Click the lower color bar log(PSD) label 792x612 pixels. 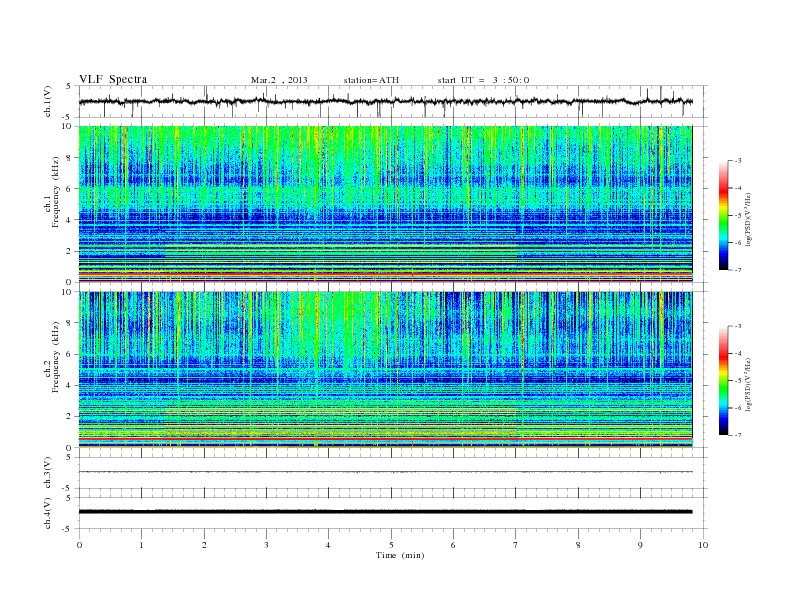point(750,385)
